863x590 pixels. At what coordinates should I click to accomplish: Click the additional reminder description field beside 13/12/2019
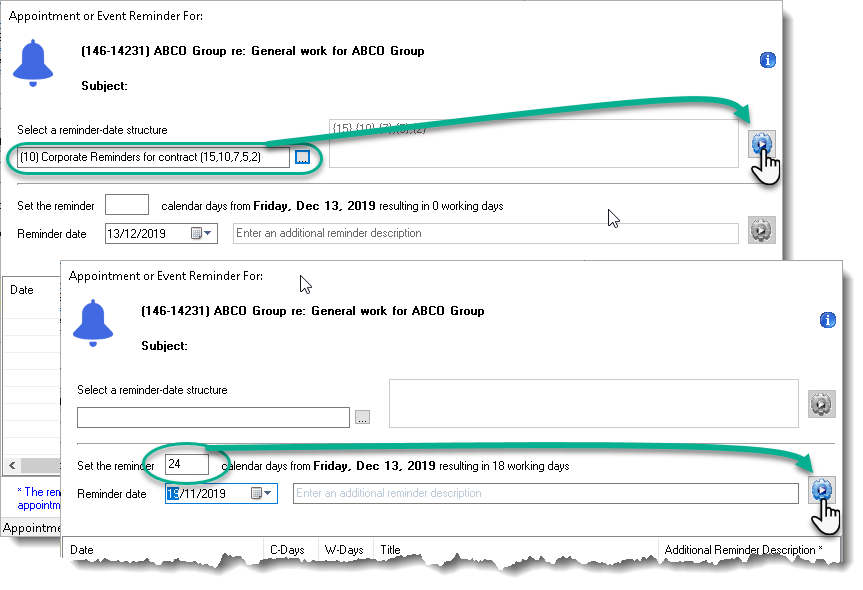click(x=485, y=233)
